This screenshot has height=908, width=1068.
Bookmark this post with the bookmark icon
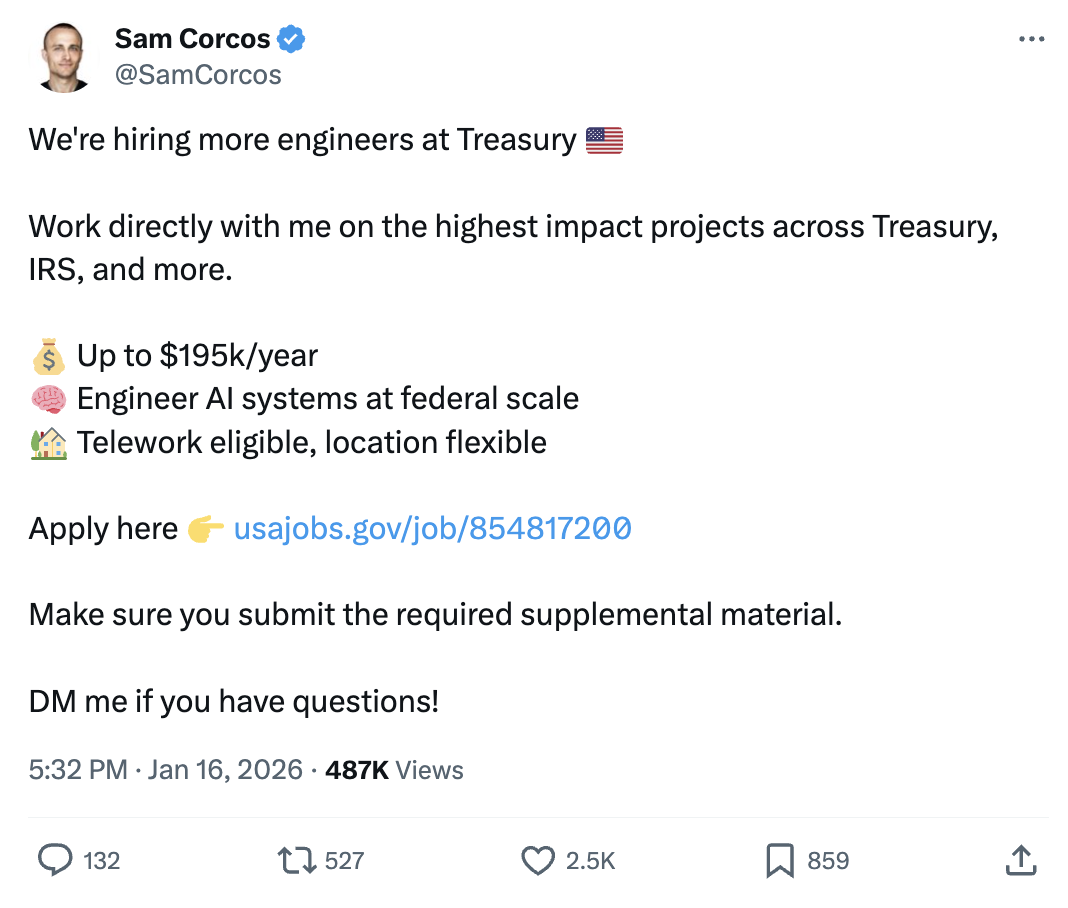pos(781,860)
